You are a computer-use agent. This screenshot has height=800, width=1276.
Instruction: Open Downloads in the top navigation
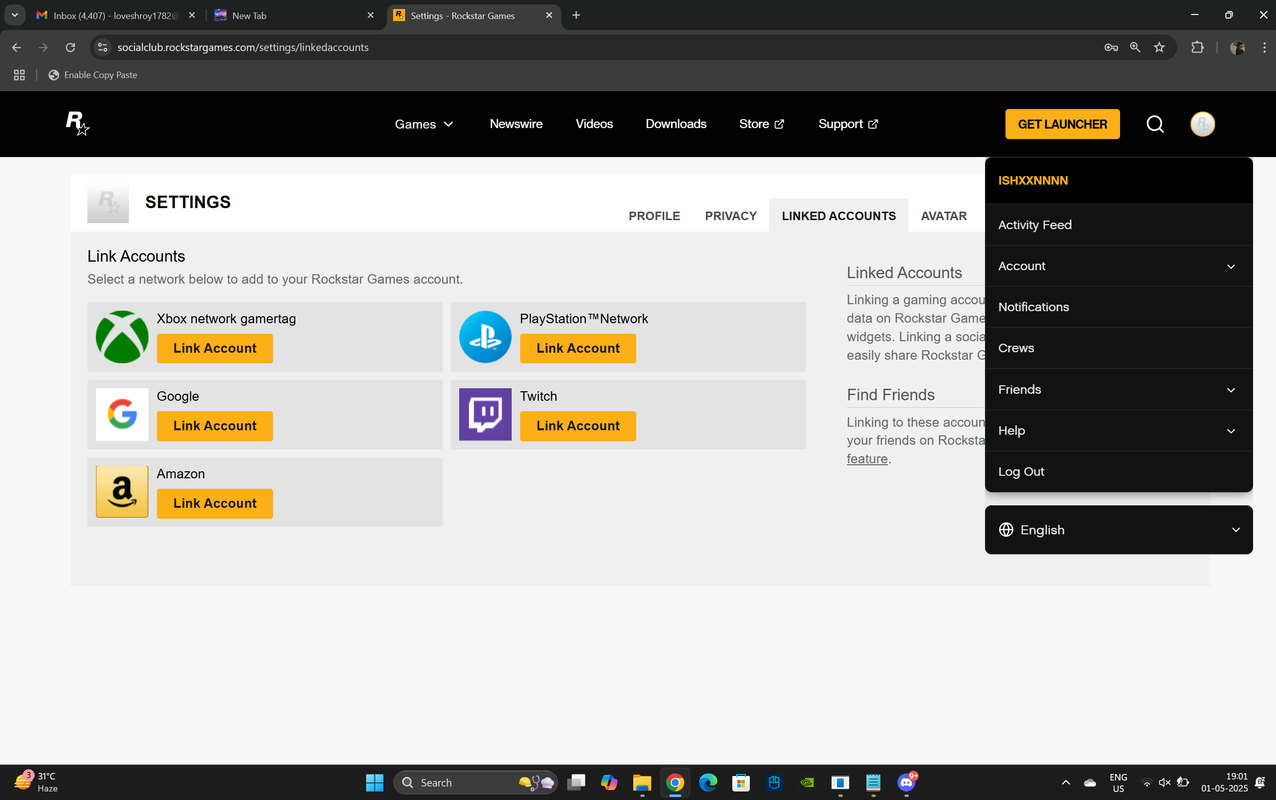pyautogui.click(x=676, y=124)
